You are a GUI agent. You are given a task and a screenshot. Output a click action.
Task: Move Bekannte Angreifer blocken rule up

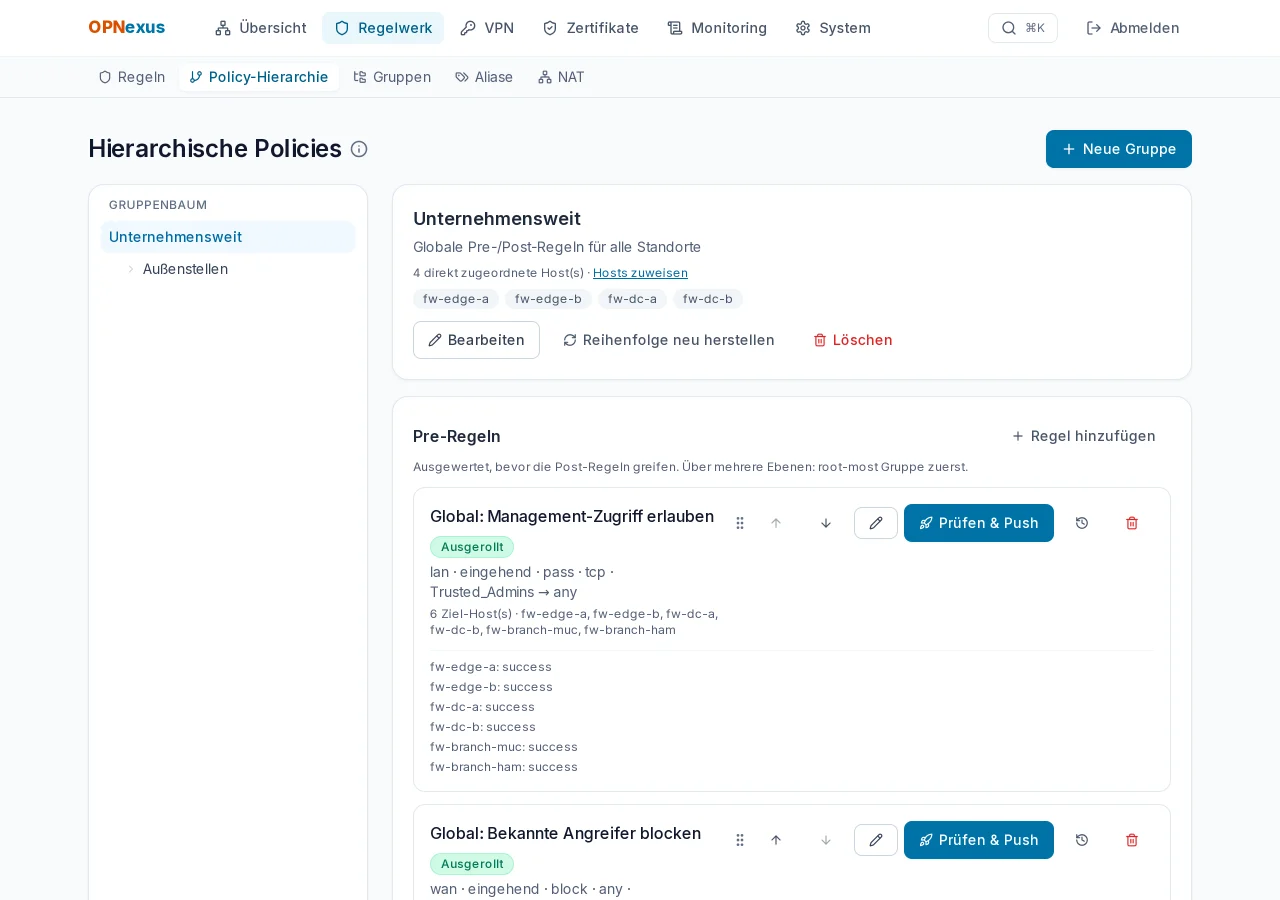tap(776, 840)
